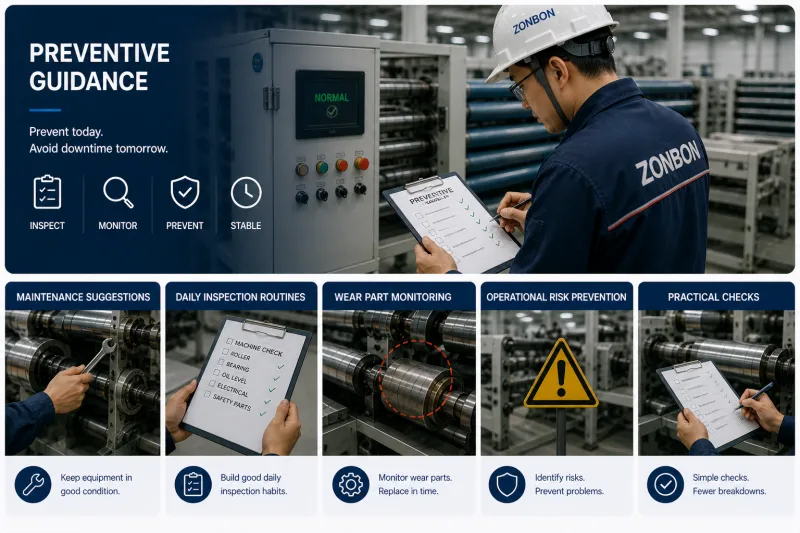Viewport: 800px width, 533px height.
Task: Click the wrench icon beside Keep equipment
Action: click(33, 484)
